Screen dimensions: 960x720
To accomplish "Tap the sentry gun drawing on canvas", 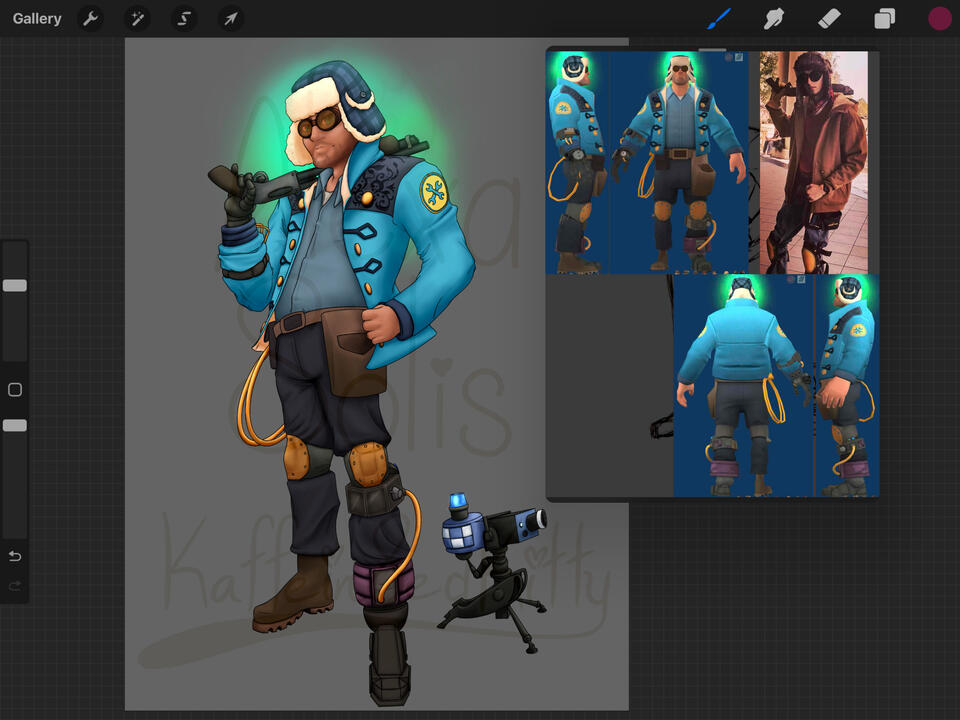I will coord(495,565).
